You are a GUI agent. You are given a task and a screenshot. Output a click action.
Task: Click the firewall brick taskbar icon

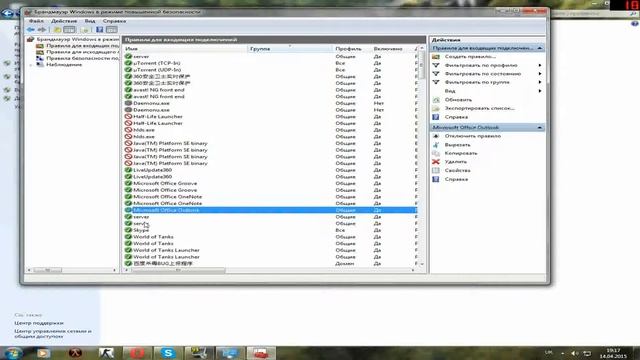[x=261, y=353]
